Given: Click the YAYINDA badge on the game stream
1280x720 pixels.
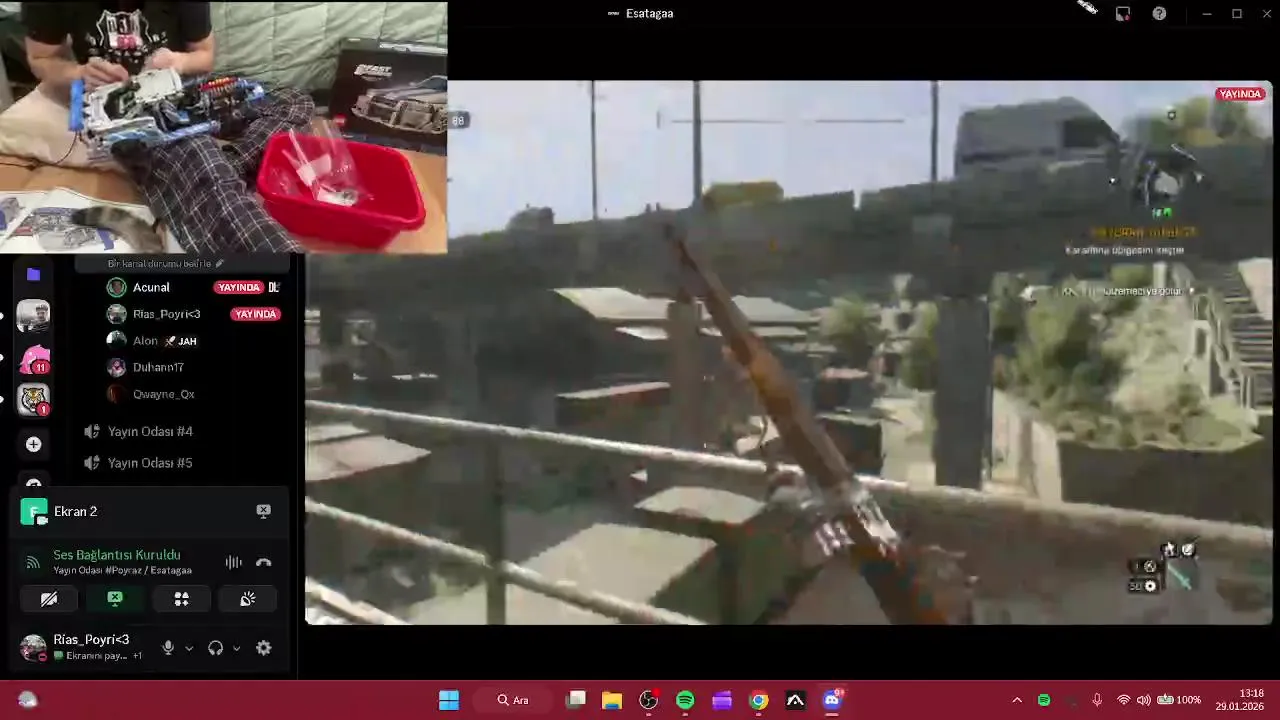Looking at the screenshot, I should coord(1240,94).
